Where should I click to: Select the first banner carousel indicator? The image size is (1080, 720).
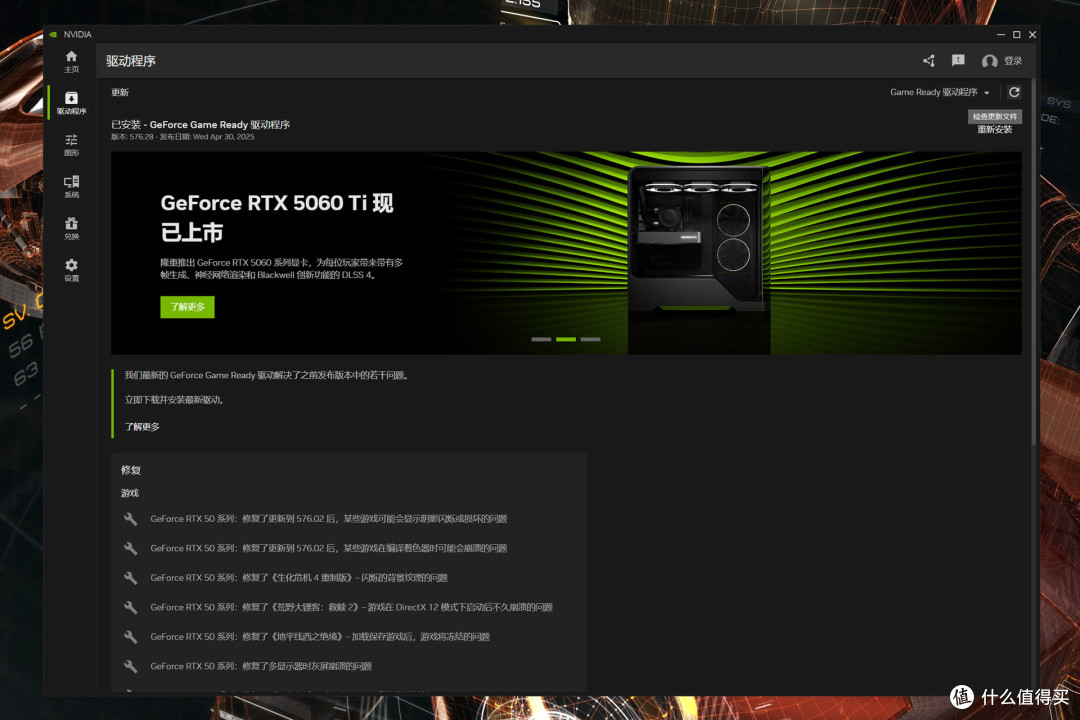click(541, 339)
